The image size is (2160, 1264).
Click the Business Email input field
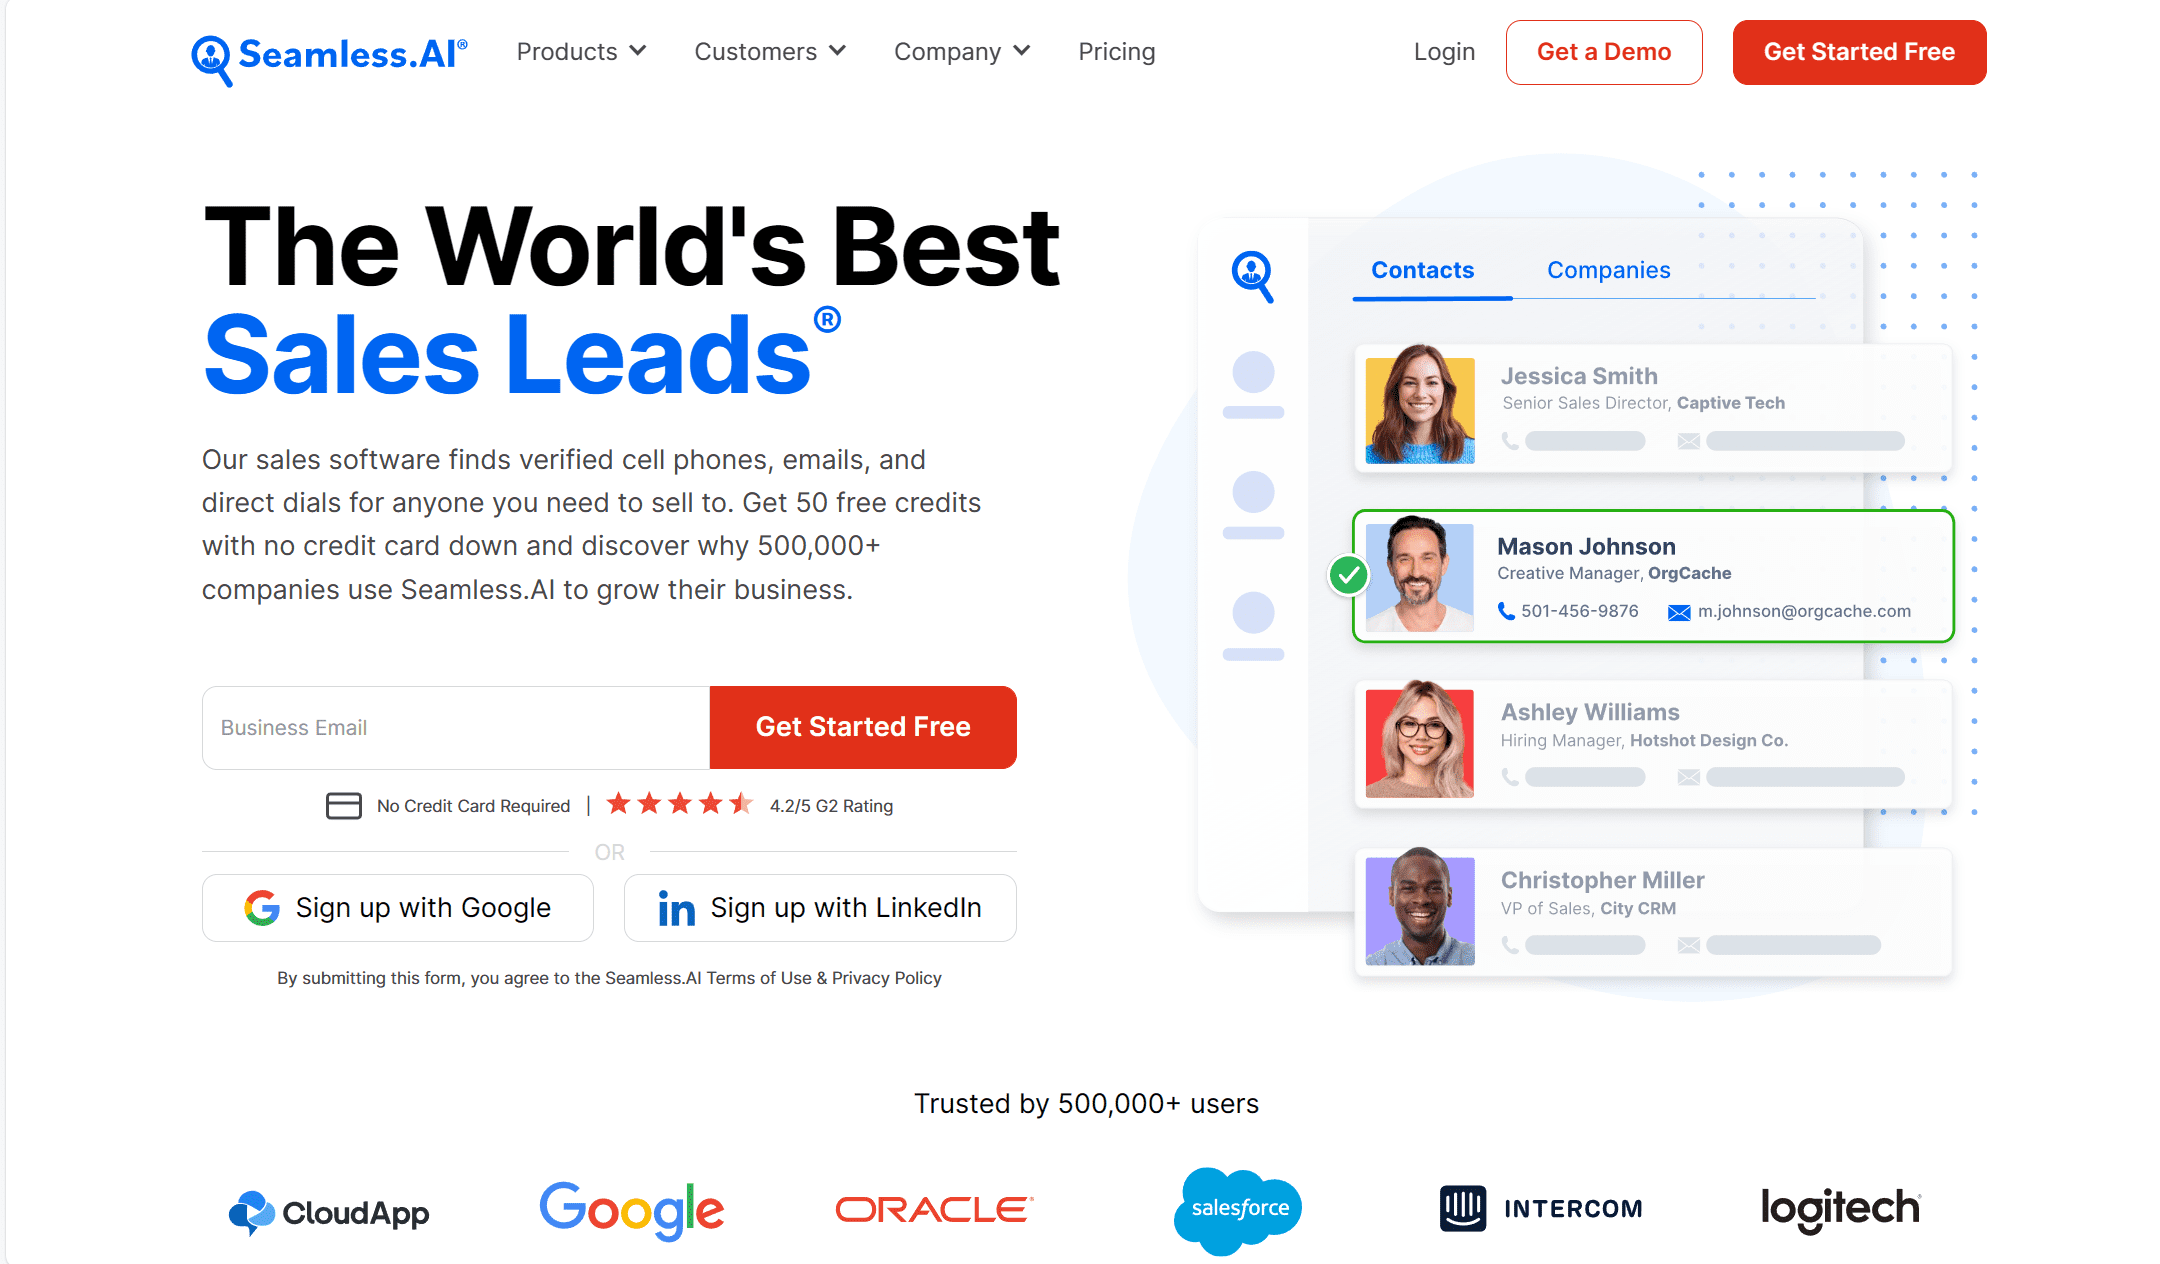pos(453,728)
